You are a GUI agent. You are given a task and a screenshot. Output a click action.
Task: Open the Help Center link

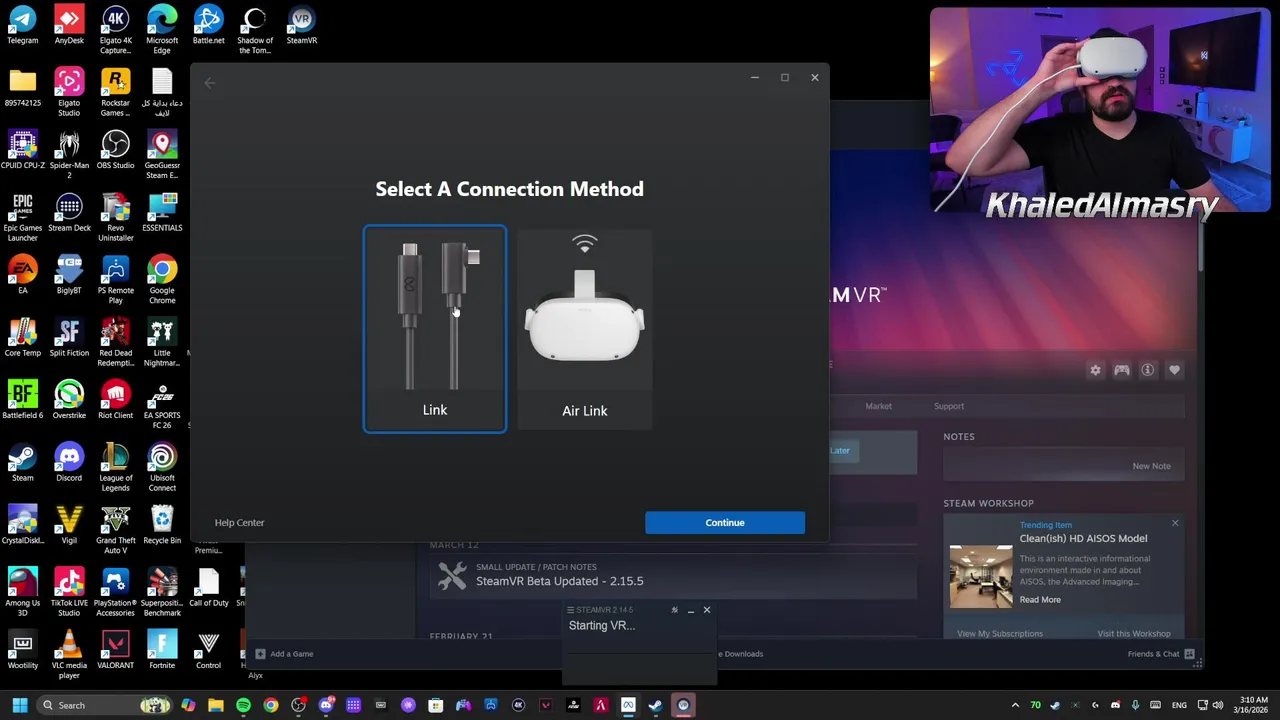(239, 522)
